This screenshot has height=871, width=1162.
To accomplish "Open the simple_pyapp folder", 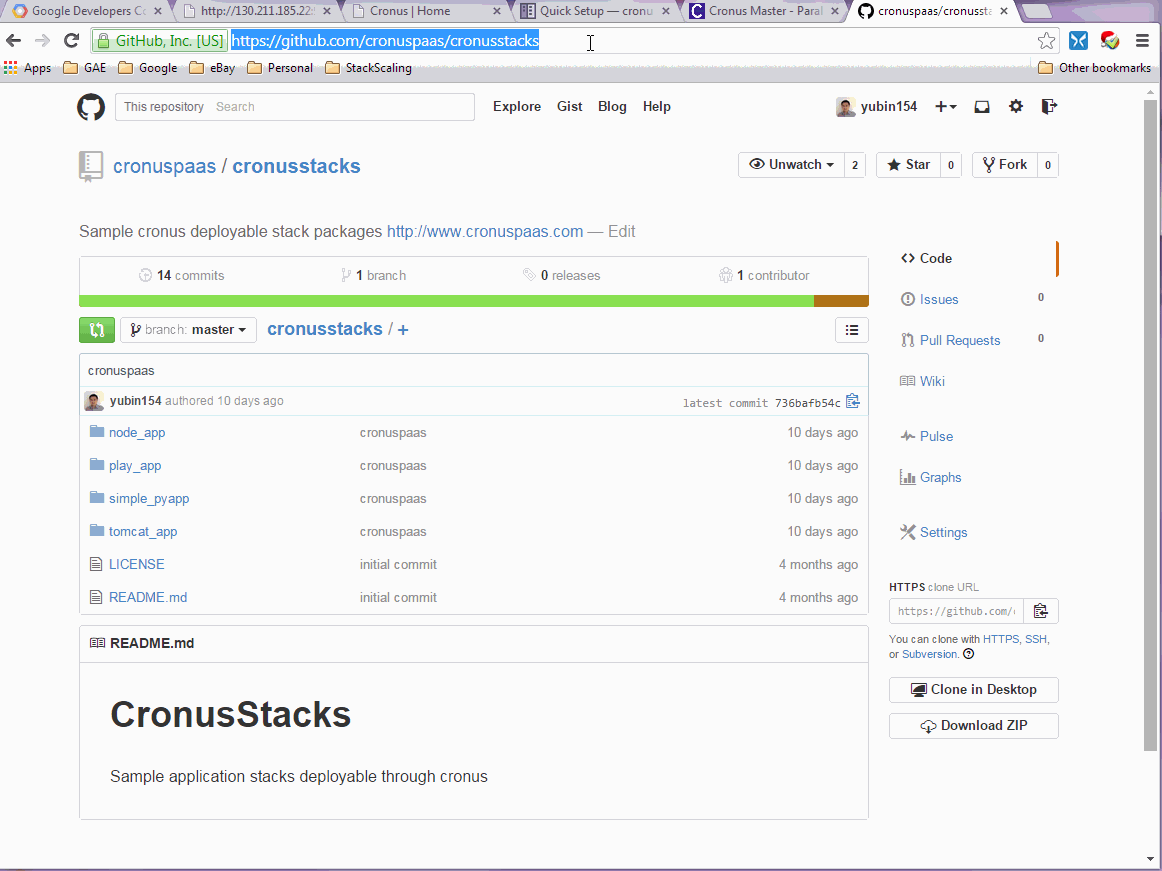I will [149, 499].
